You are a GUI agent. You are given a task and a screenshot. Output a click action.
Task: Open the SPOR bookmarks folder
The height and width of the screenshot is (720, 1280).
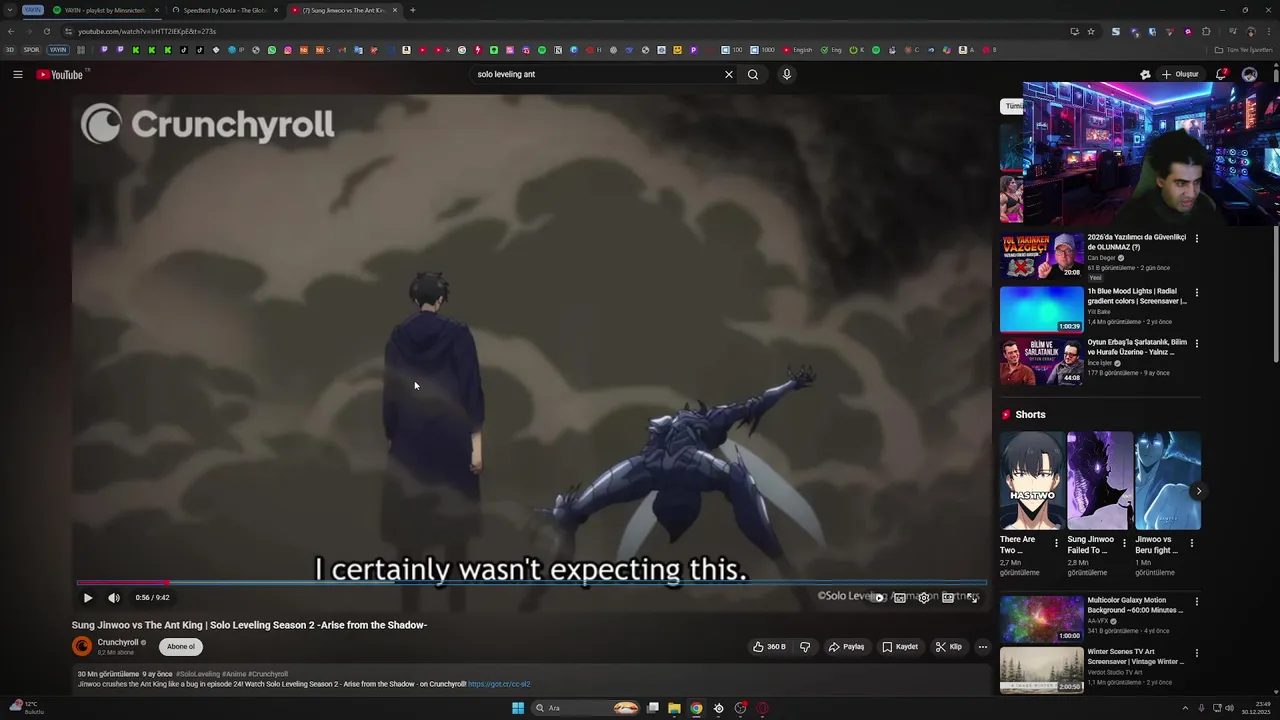click(32, 50)
